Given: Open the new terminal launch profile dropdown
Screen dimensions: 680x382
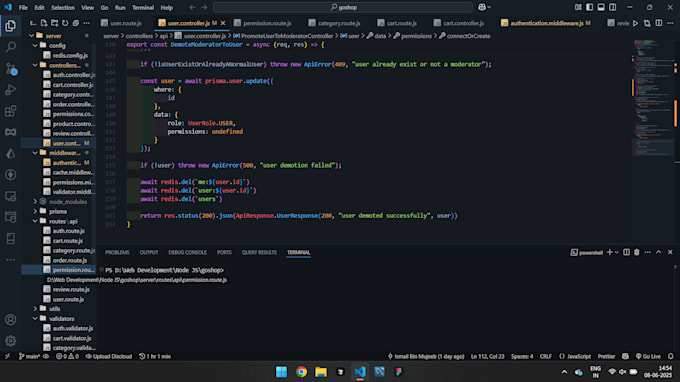Looking at the screenshot, I should (617, 252).
